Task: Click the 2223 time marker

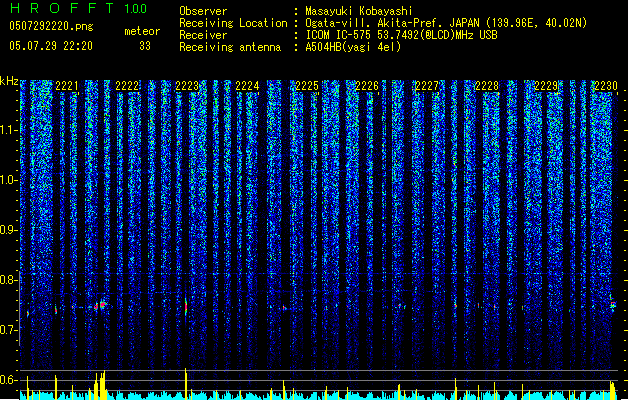Action: click(187, 86)
